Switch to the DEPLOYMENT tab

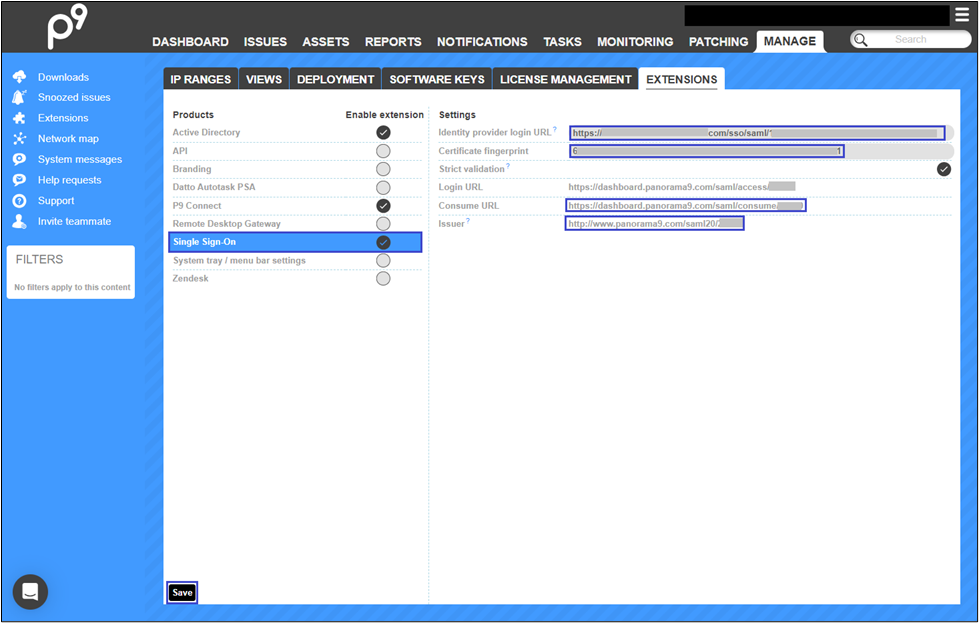(x=336, y=79)
